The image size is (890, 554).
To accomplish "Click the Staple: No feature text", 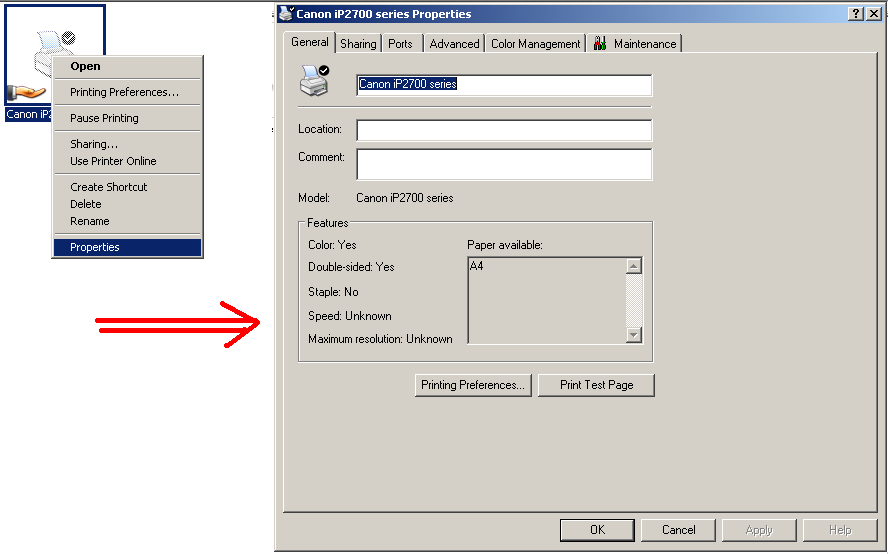I will [x=333, y=292].
